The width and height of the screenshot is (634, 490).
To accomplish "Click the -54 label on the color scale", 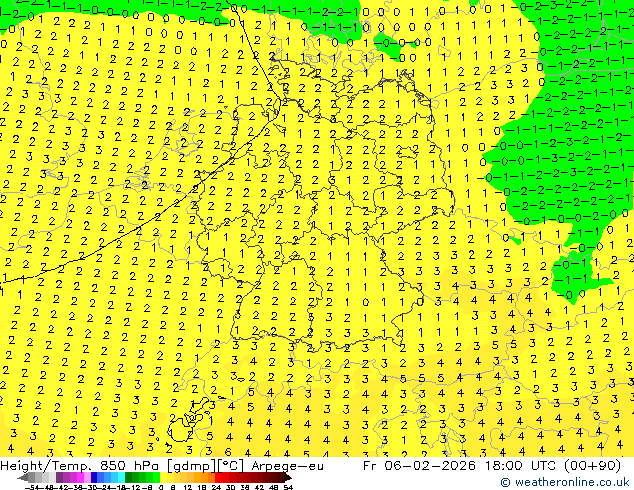I will [32, 487].
